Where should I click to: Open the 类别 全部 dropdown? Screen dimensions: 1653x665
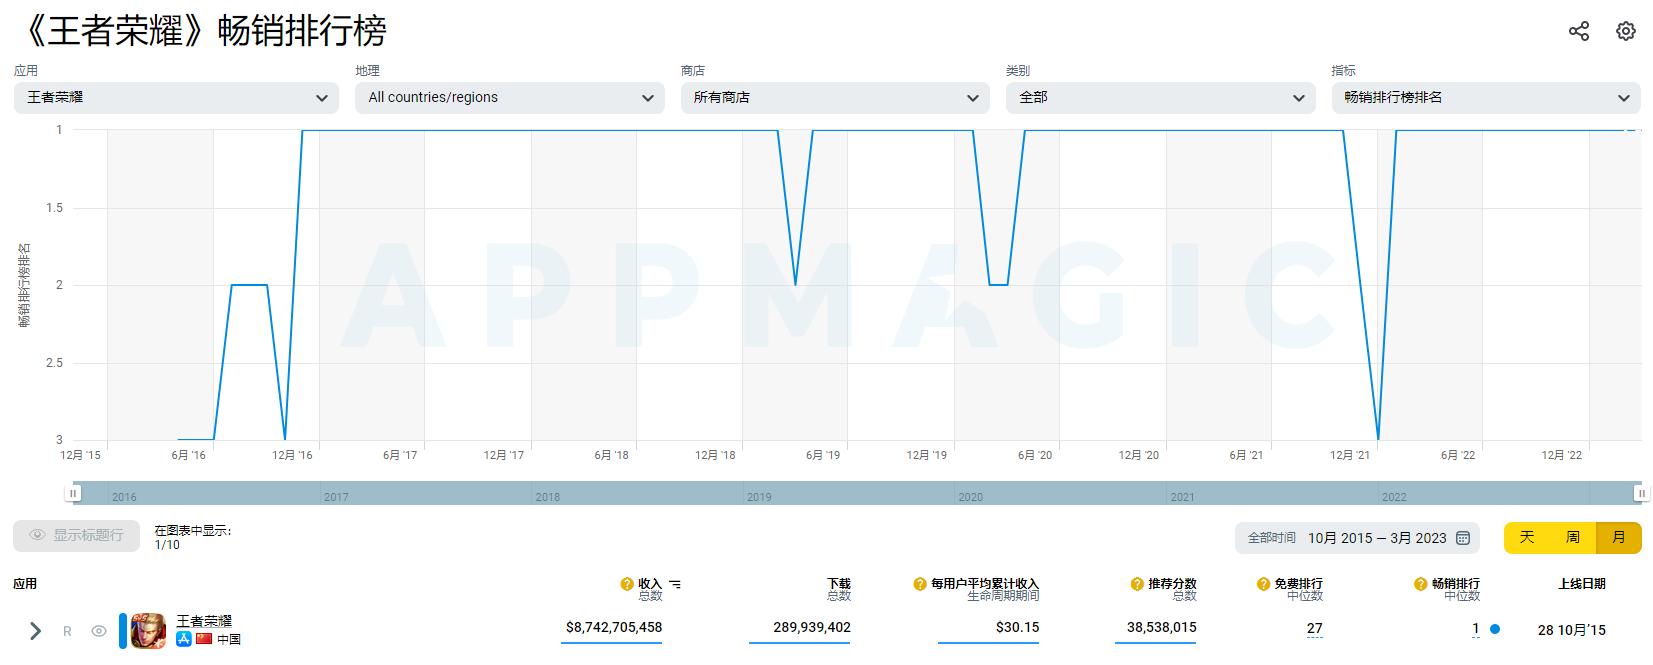point(1161,98)
